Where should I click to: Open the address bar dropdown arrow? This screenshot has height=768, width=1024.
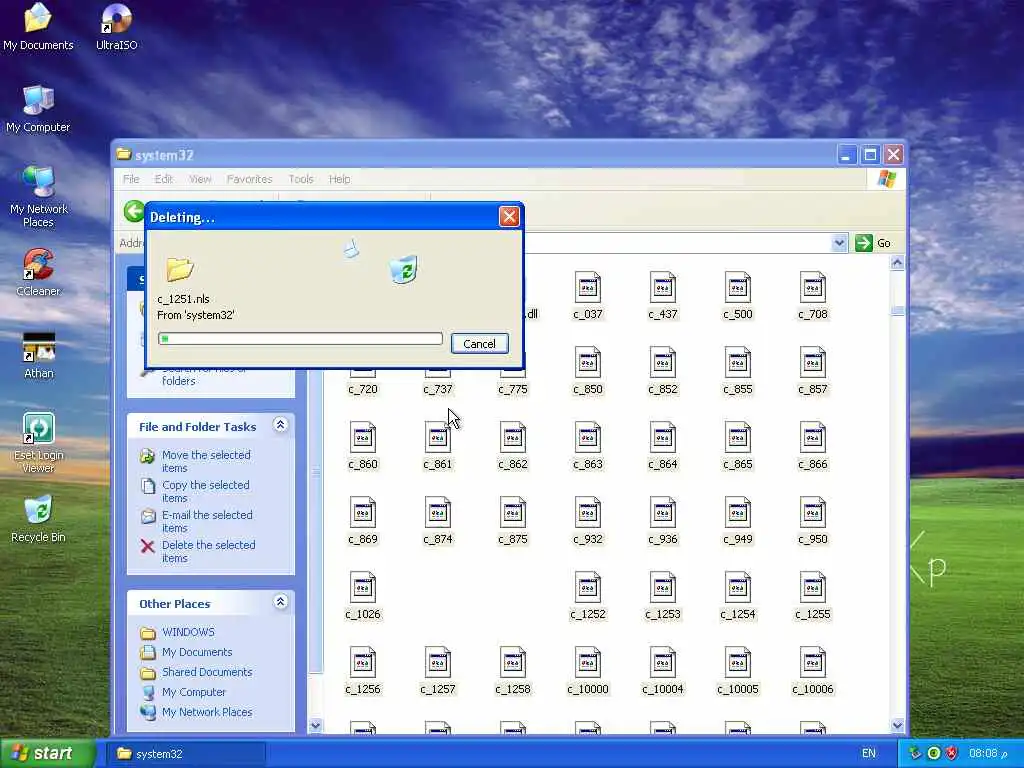pyautogui.click(x=839, y=243)
